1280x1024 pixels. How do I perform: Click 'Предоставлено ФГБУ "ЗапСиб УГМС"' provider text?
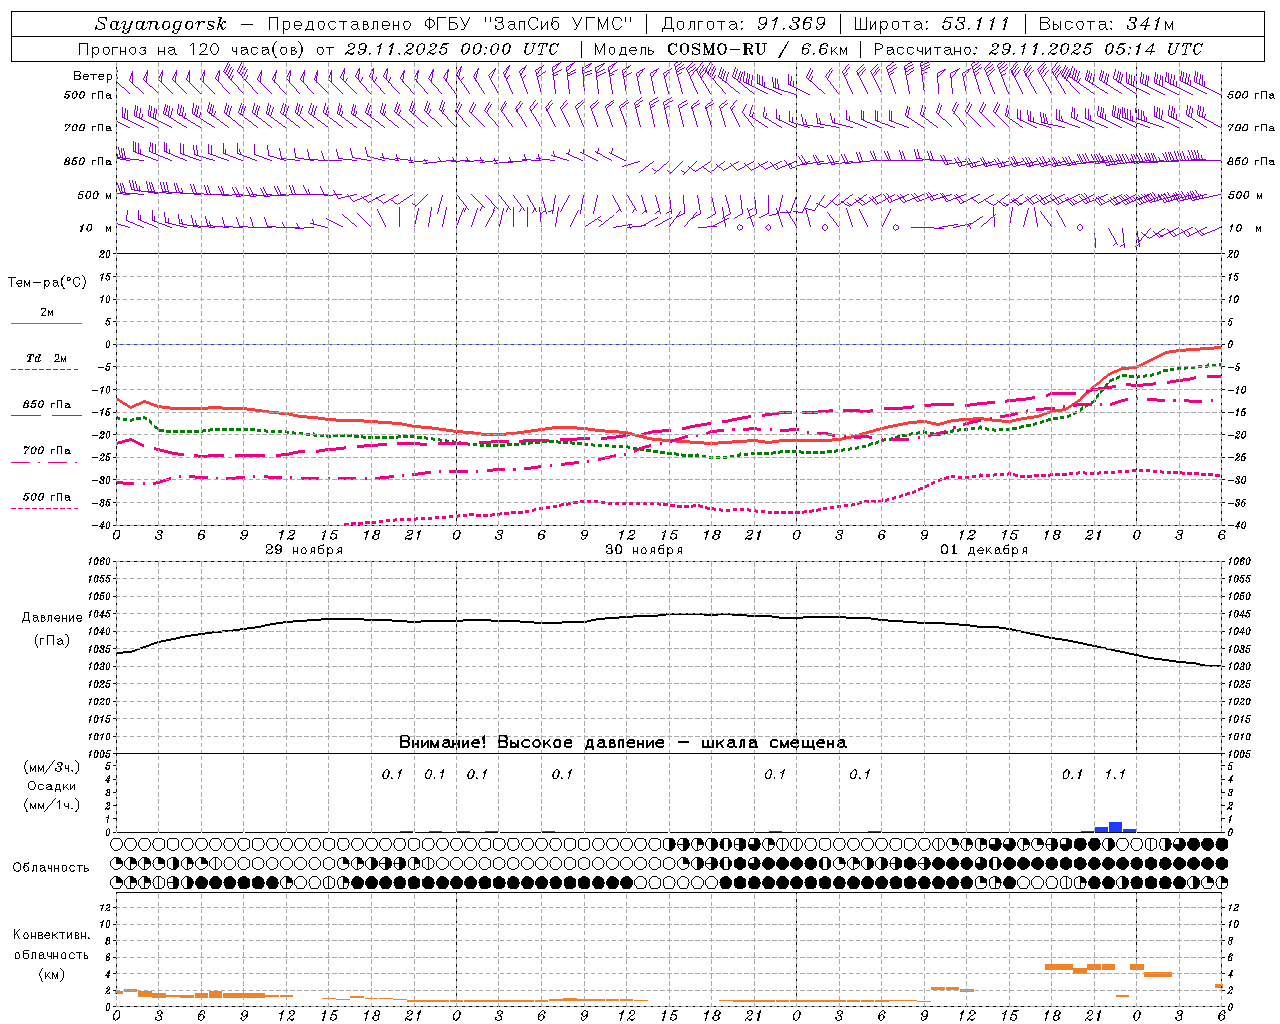click(450, 24)
